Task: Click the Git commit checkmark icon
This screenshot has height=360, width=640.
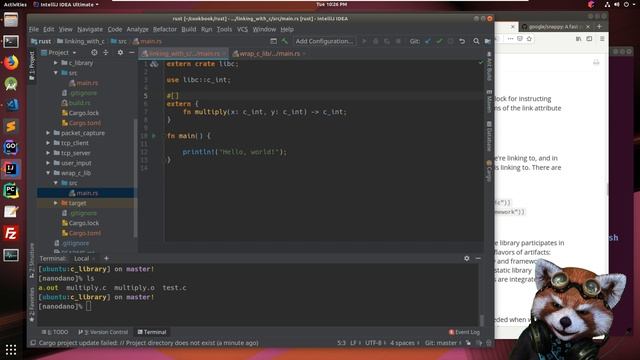Action: [x=439, y=41]
